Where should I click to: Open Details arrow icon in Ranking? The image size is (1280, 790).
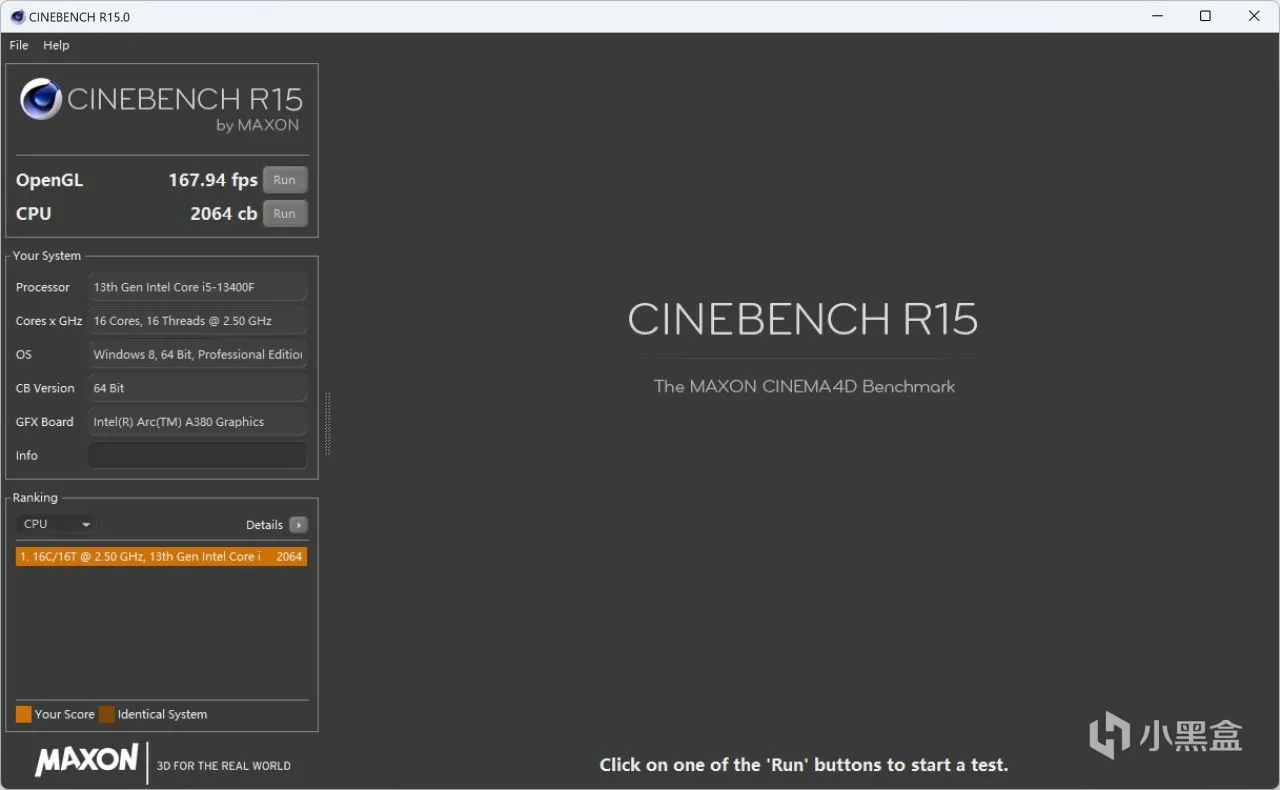point(298,525)
